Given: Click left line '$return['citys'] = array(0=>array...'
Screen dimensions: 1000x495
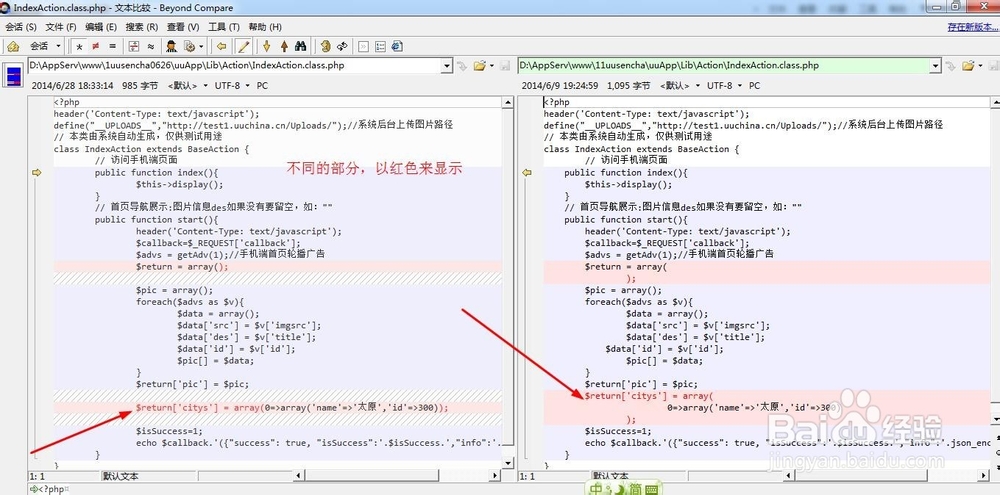Looking at the screenshot, I should [x=292, y=408].
